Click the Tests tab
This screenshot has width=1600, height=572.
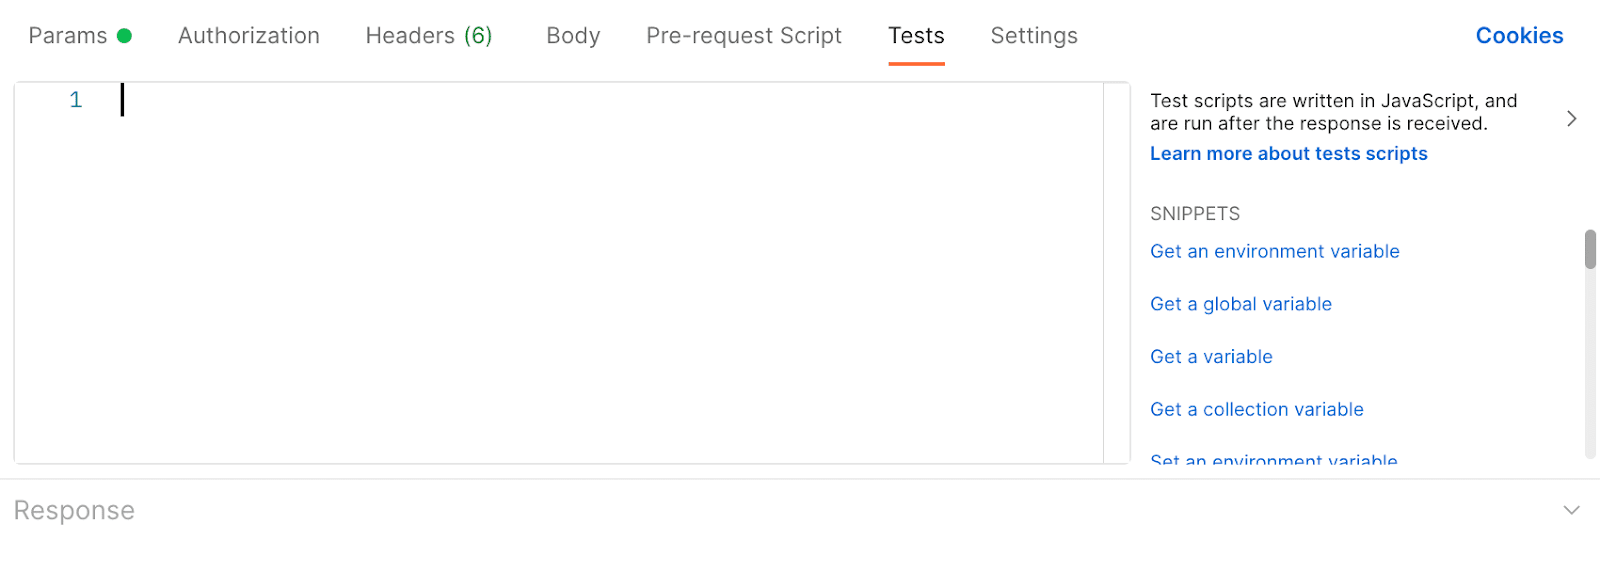coord(916,36)
